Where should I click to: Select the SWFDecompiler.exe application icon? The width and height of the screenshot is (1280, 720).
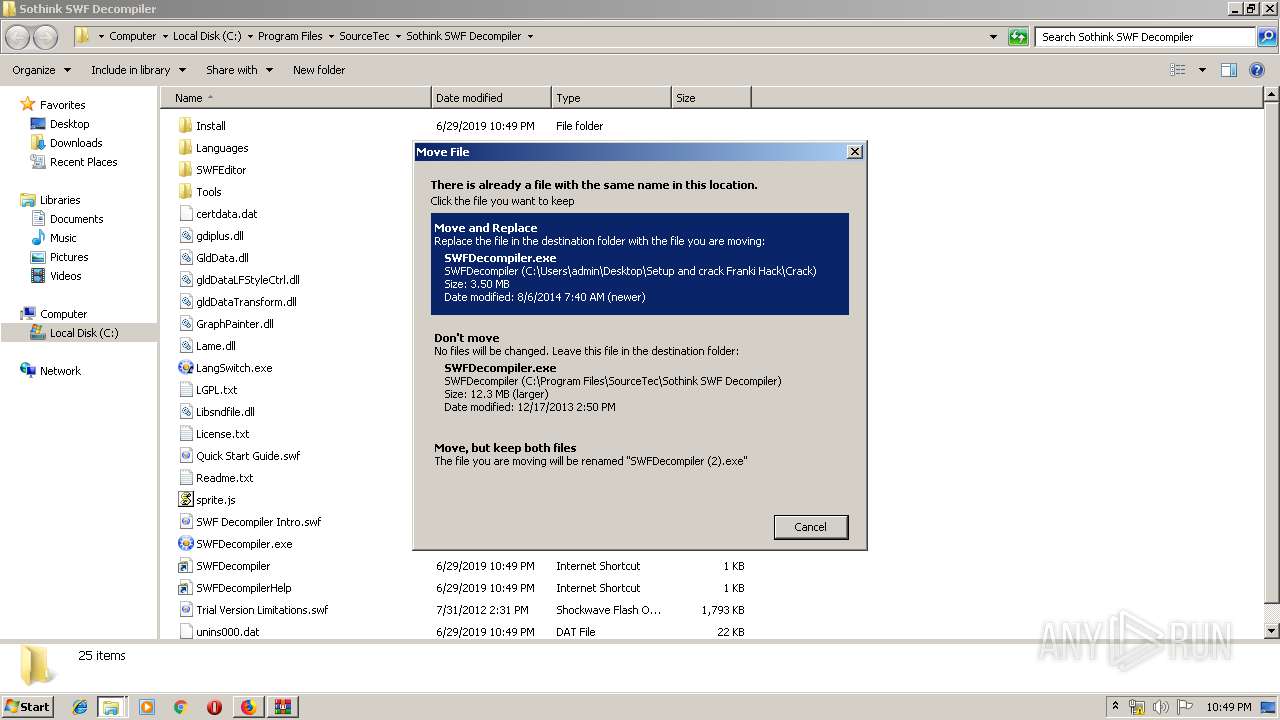pyautogui.click(x=185, y=544)
